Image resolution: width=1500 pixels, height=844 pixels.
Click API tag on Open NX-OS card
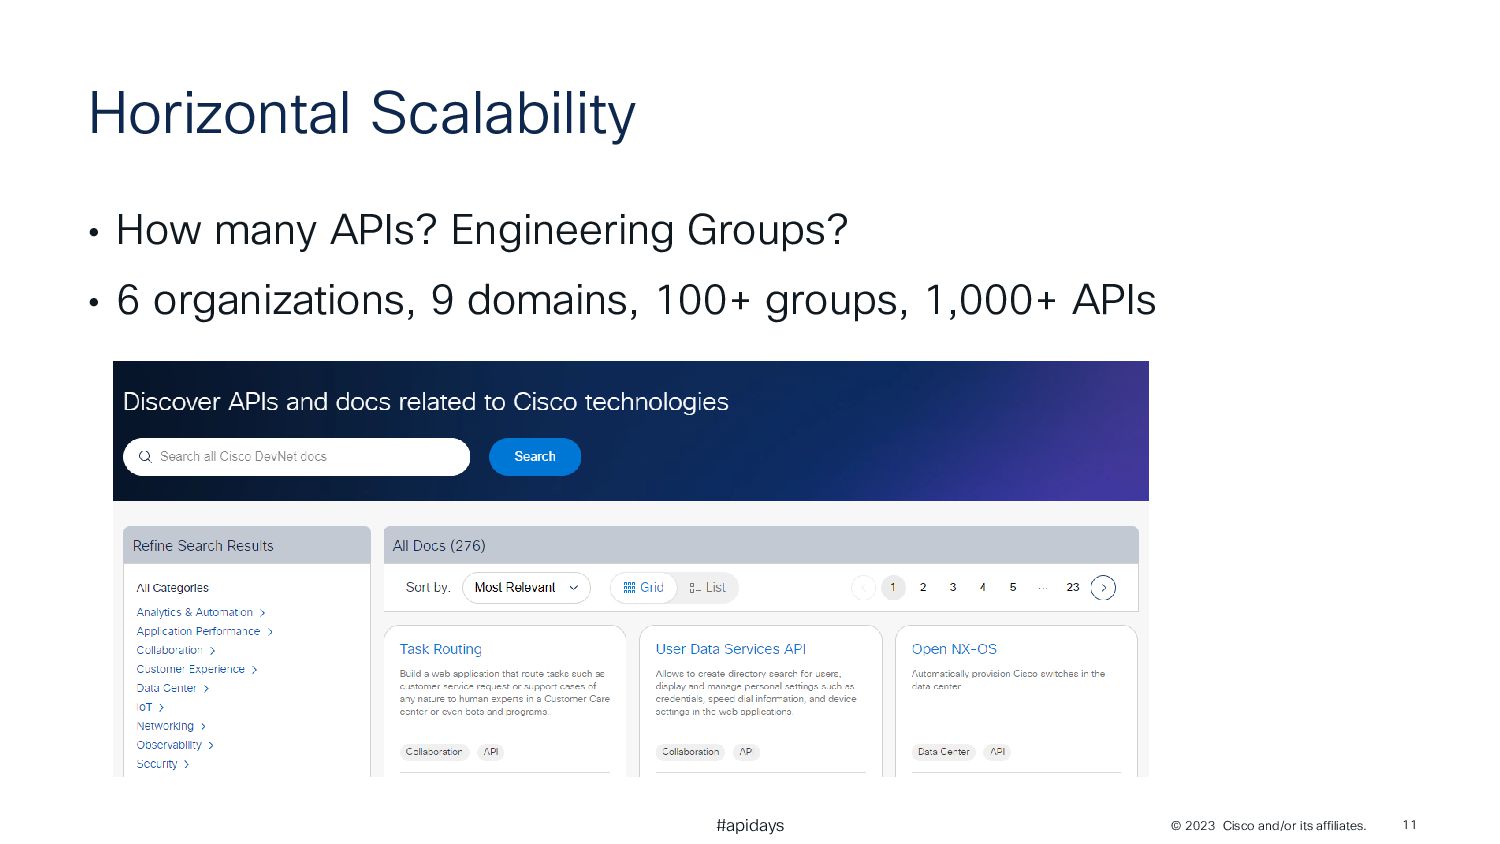(998, 752)
